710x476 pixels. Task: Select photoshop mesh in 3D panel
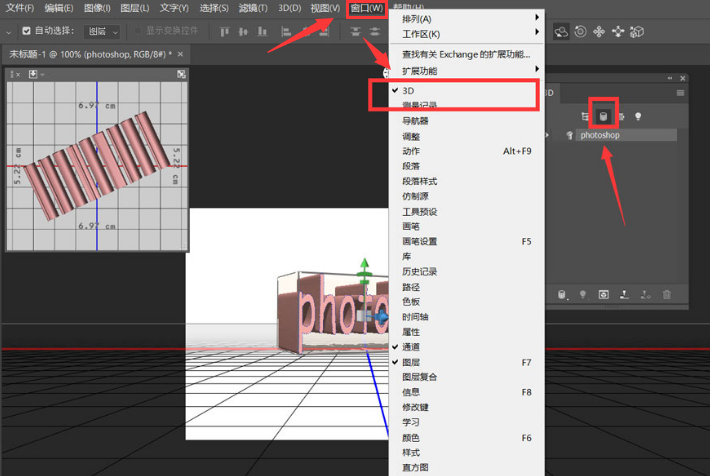(626, 135)
